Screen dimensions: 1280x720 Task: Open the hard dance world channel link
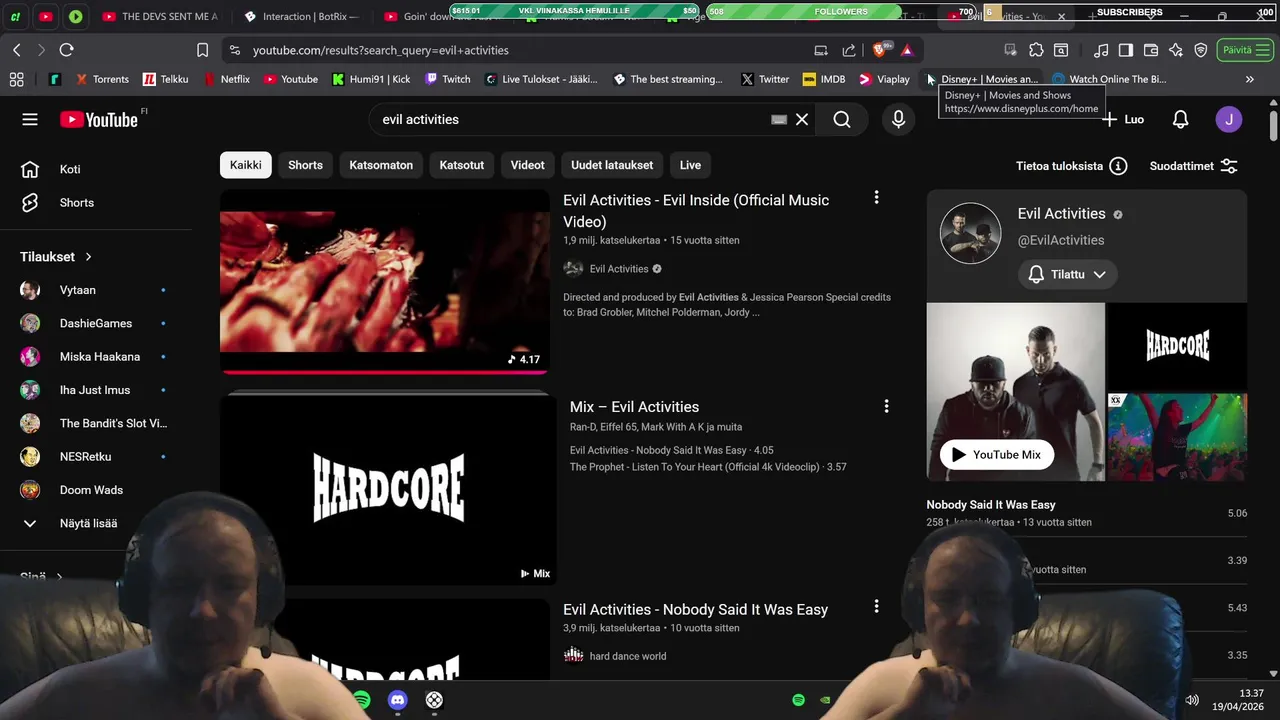[628, 656]
